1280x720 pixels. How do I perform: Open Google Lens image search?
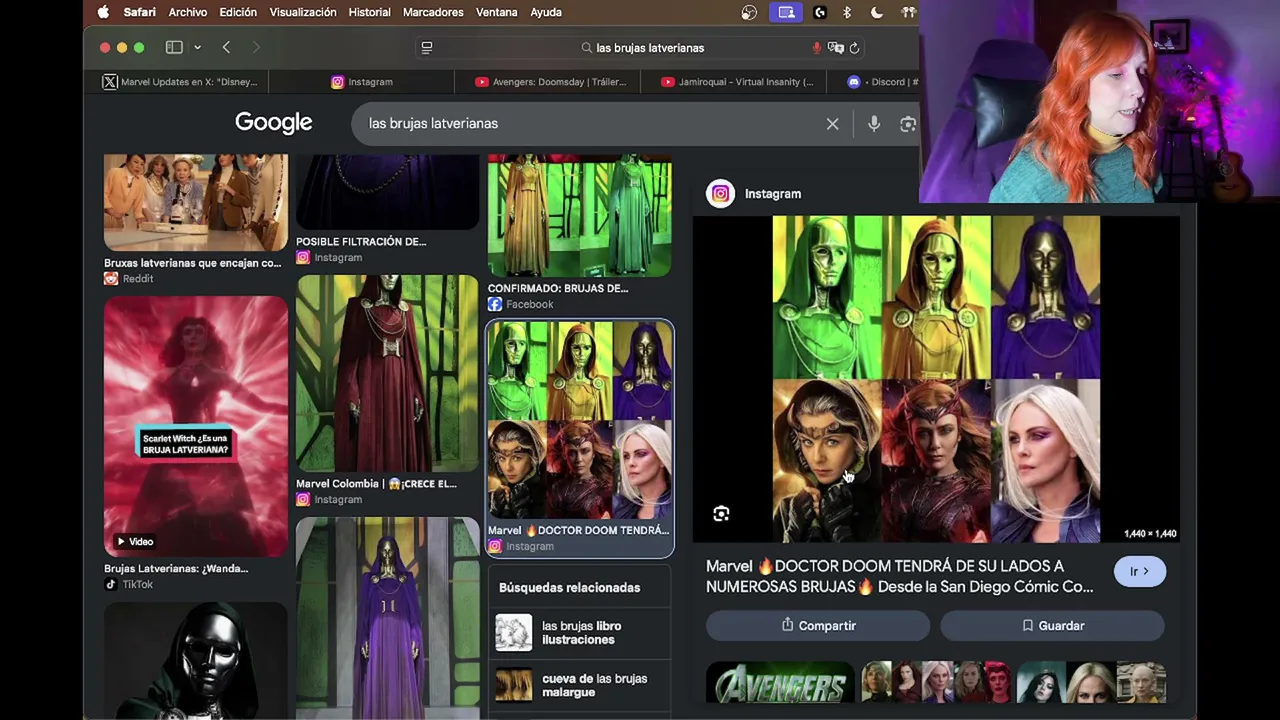point(907,123)
